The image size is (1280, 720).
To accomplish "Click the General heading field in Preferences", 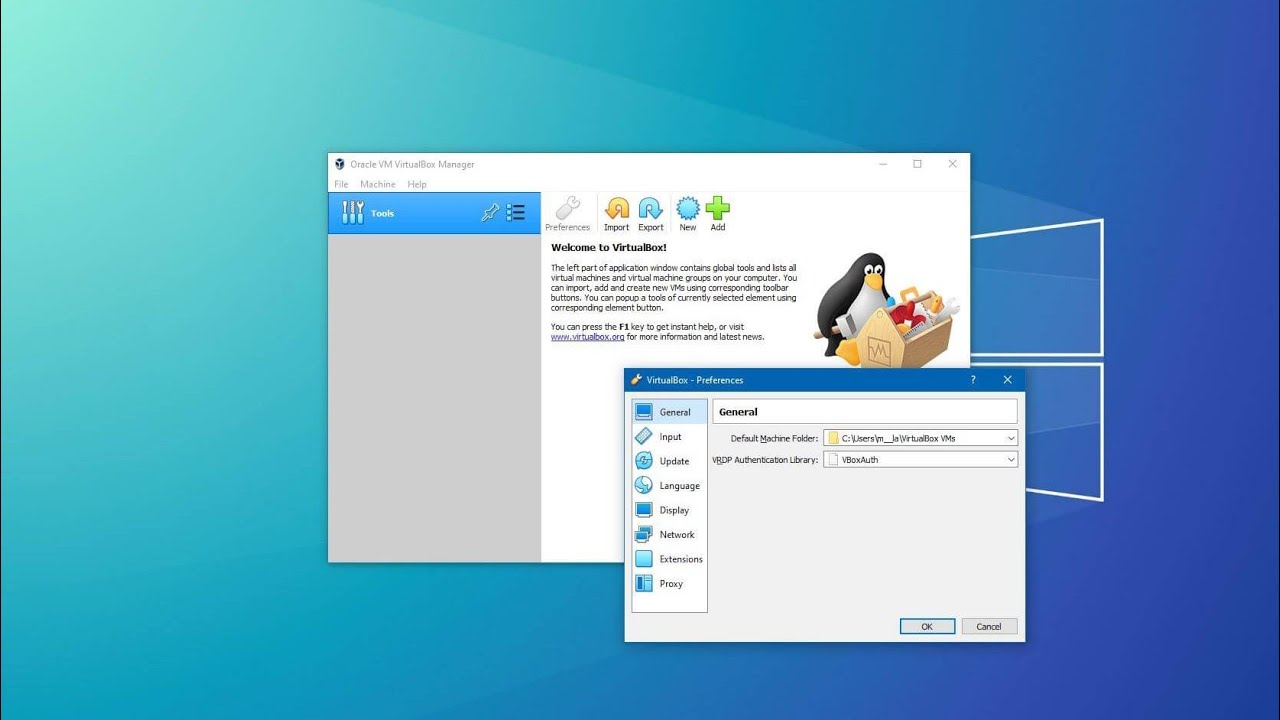I will [865, 411].
